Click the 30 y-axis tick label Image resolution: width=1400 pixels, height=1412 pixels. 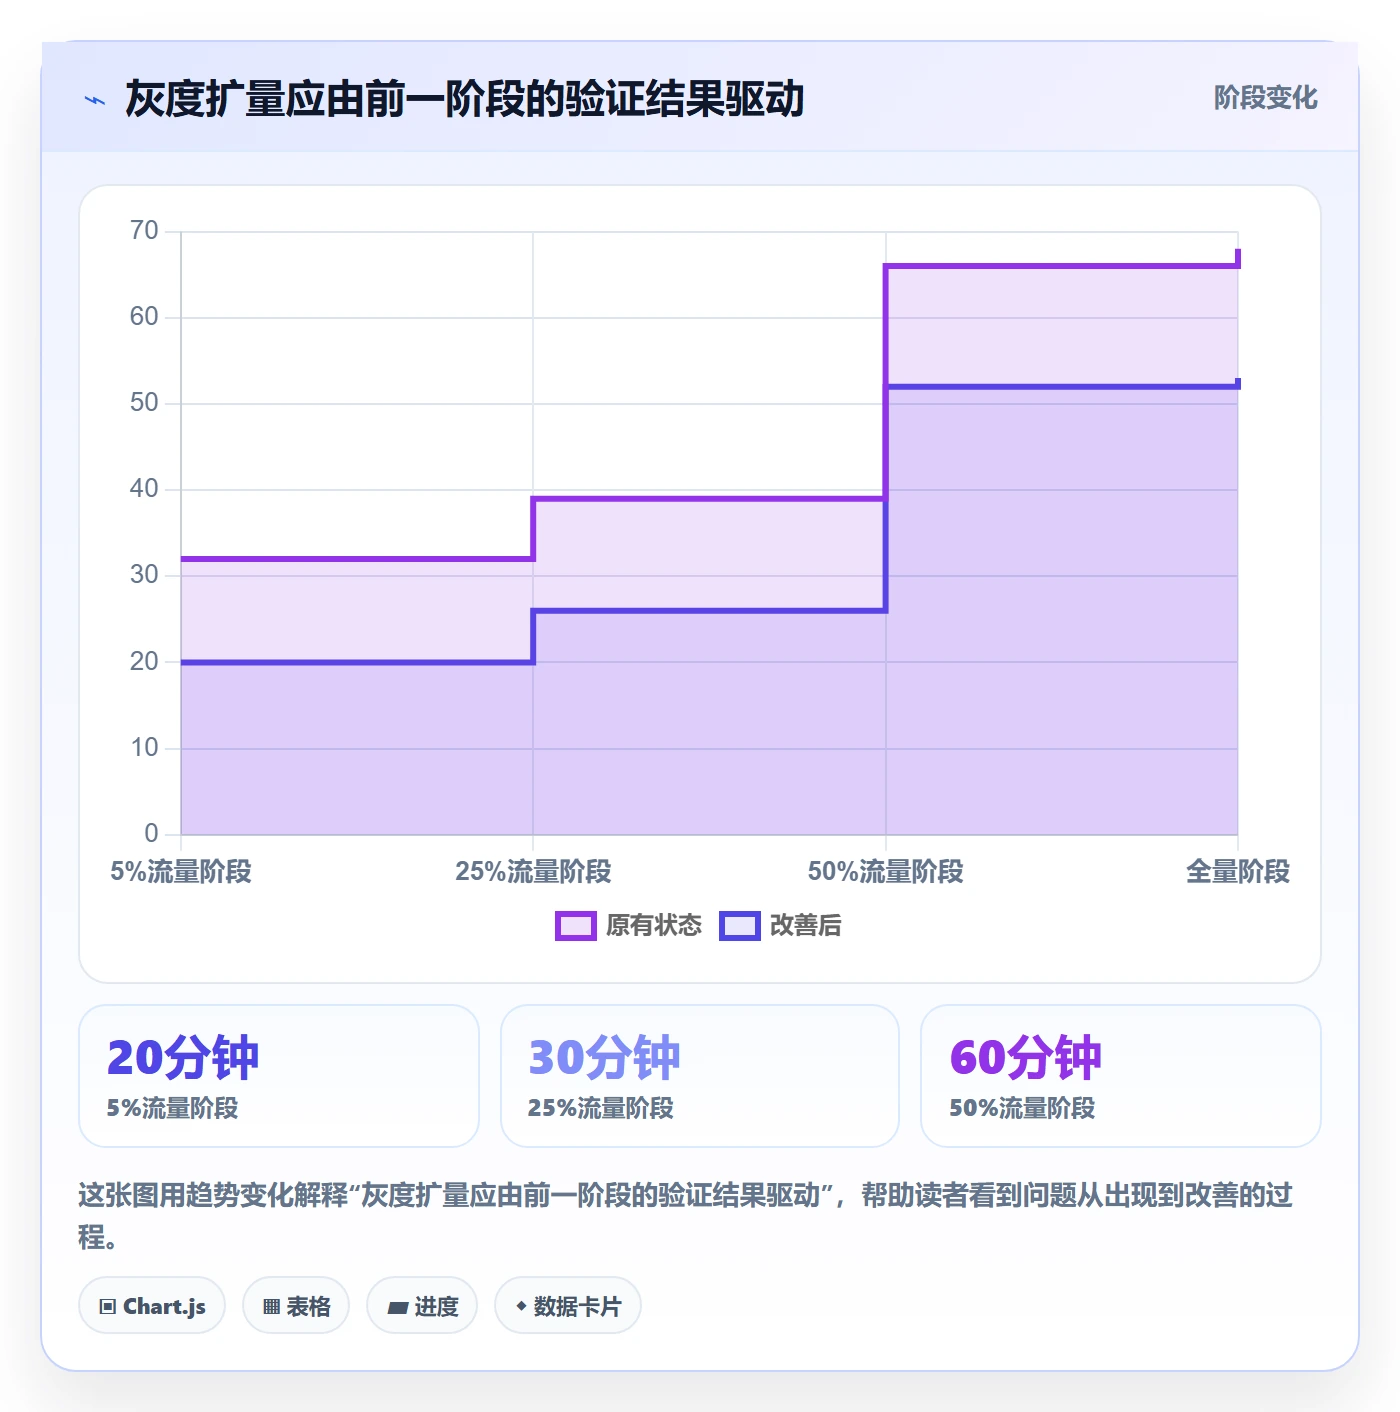(144, 575)
